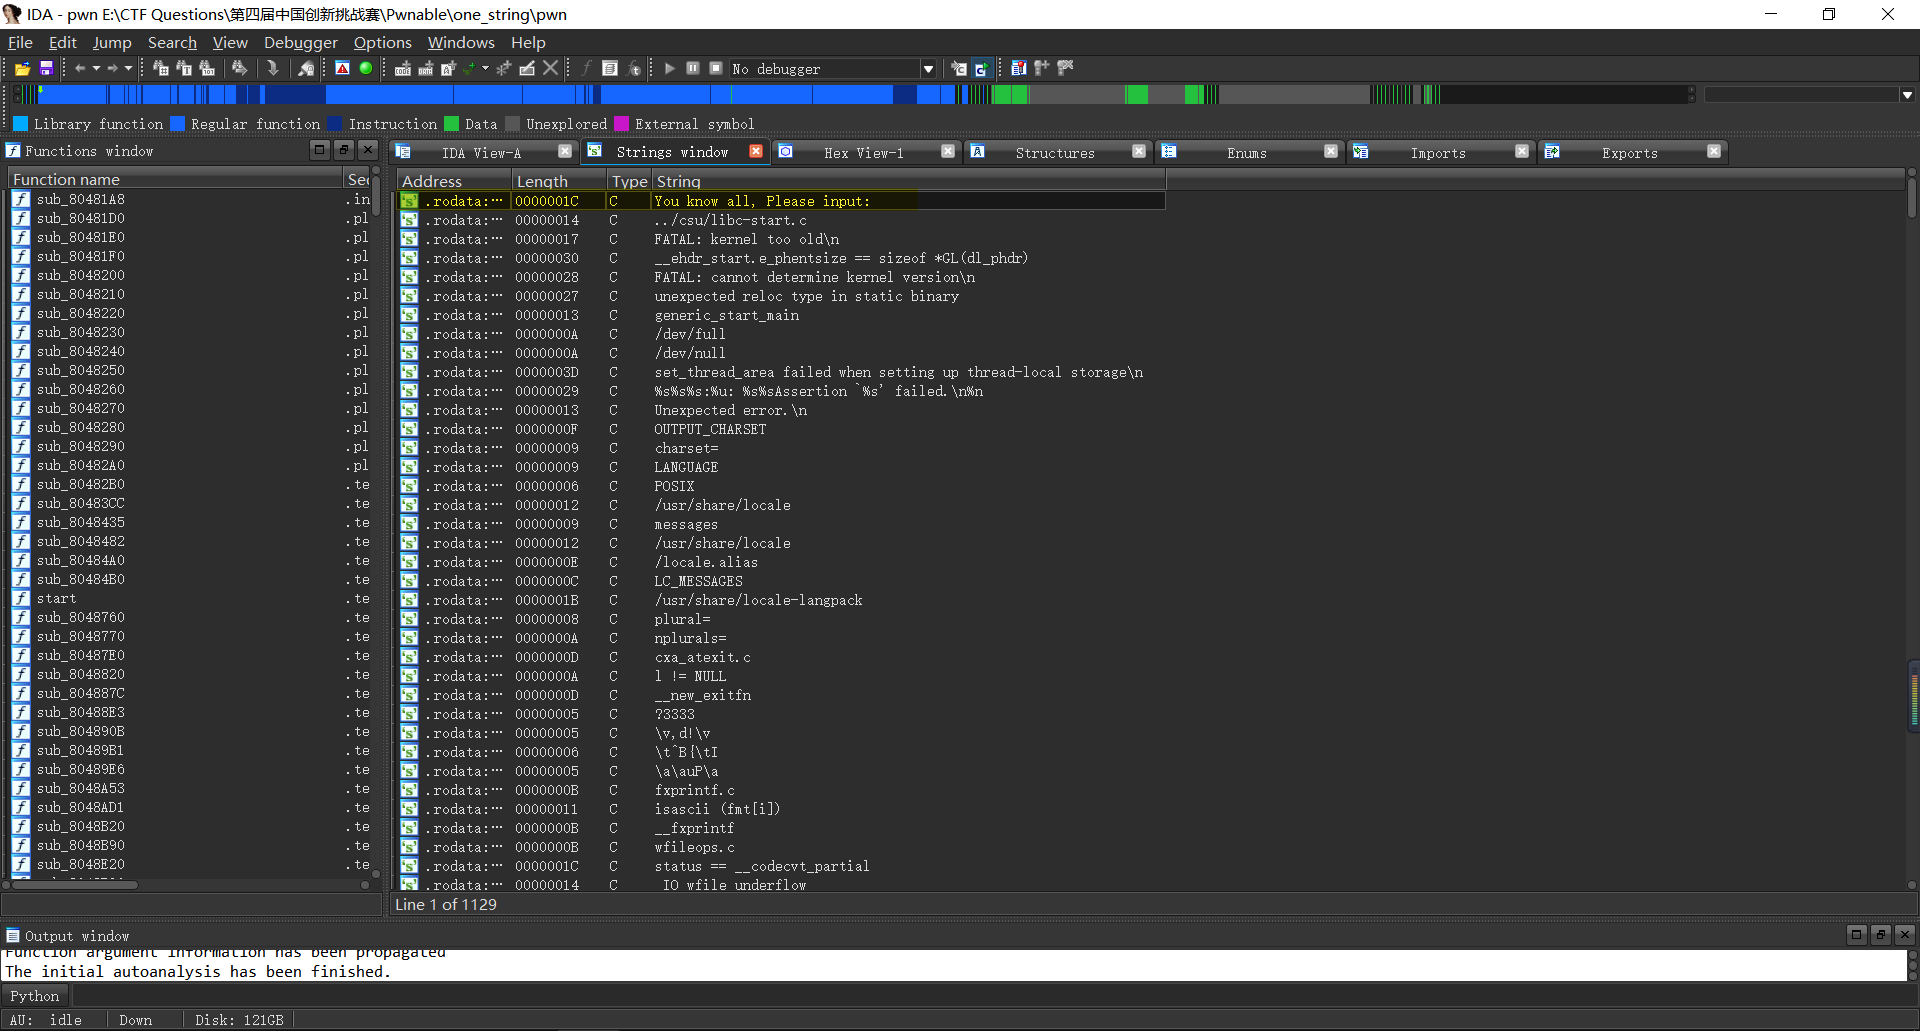Click the red warning triangle toolbar icon
The width and height of the screenshot is (1920, 1031).
click(x=343, y=69)
